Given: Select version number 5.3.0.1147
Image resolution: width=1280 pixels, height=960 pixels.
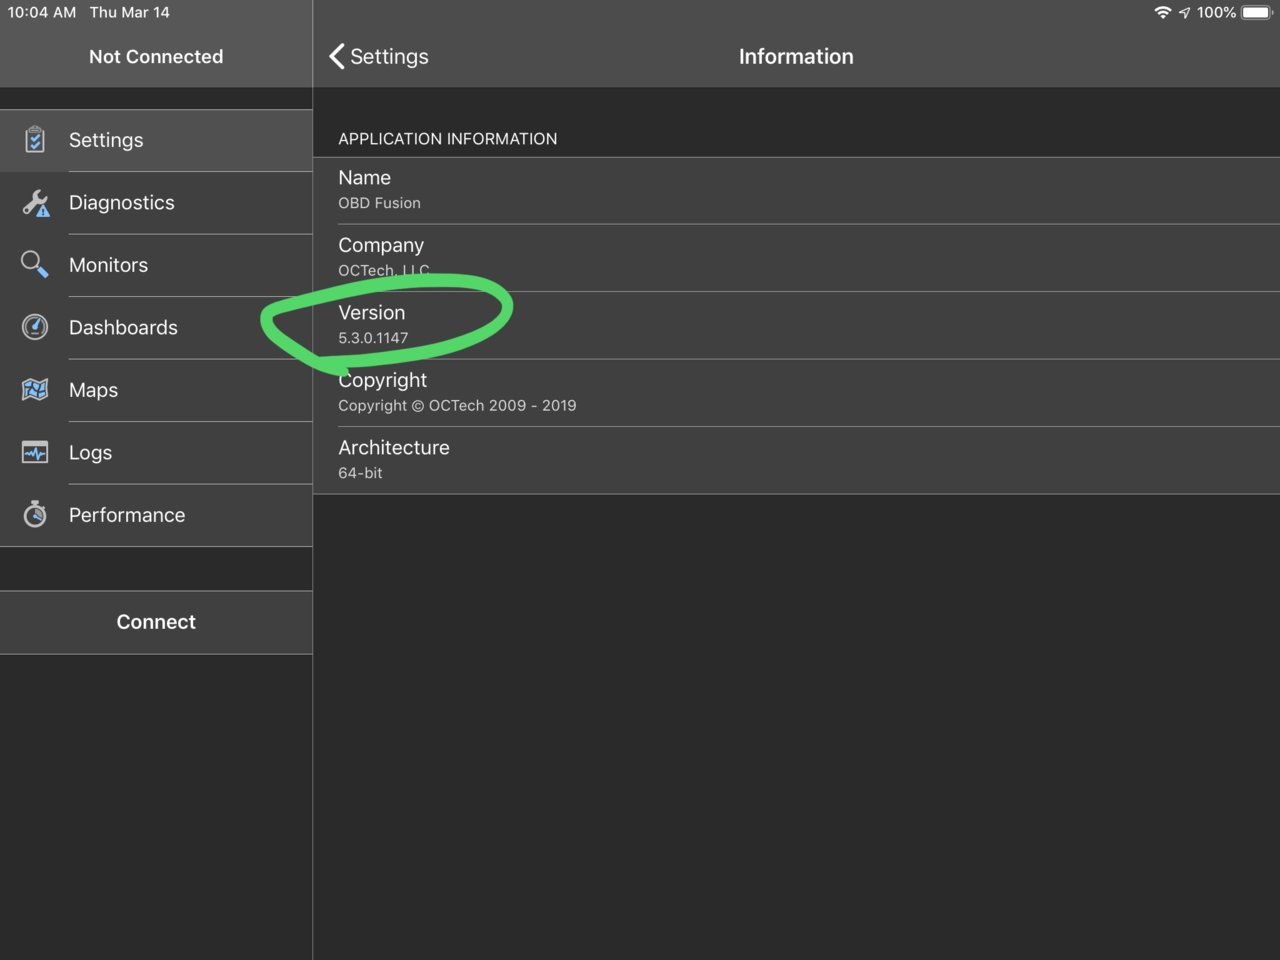Looking at the screenshot, I should (x=373, y=338).
